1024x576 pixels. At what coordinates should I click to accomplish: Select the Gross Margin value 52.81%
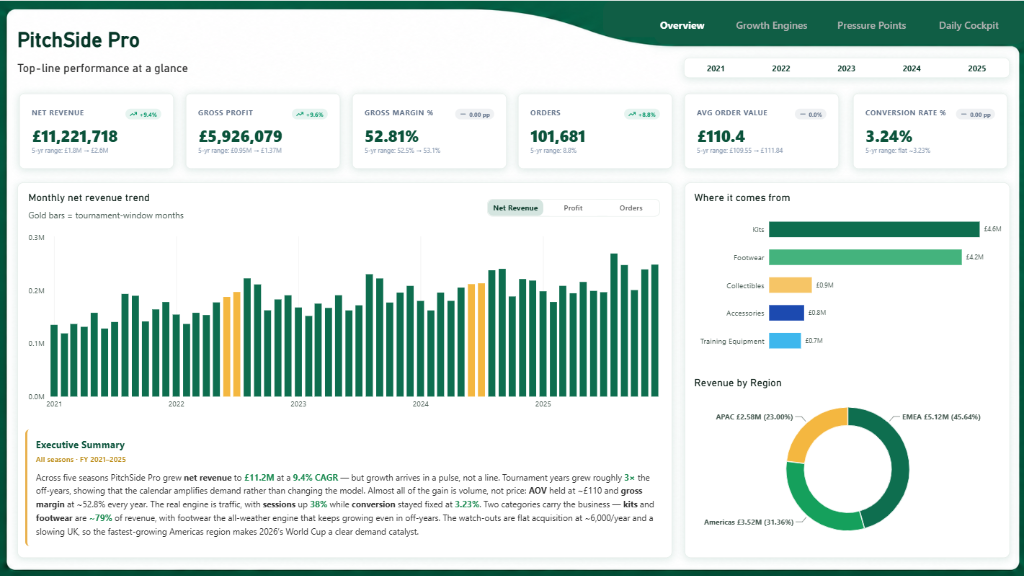point(391,136)
